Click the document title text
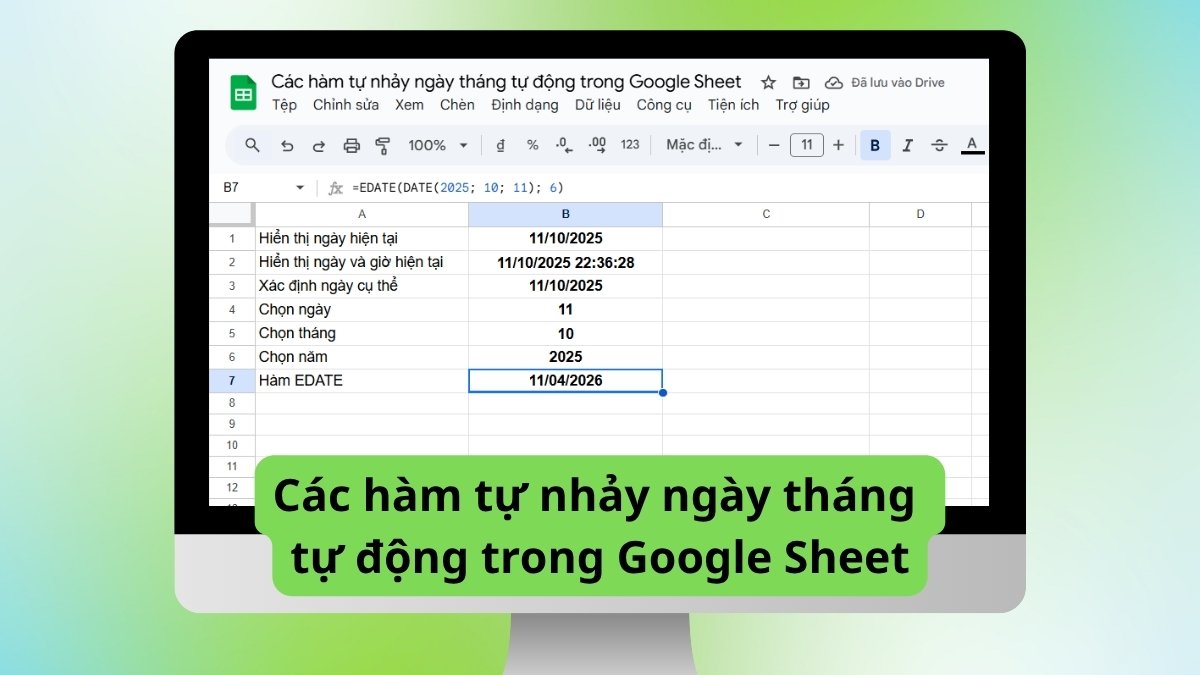Screen dimensions: 1200x675 click(507, 82)
